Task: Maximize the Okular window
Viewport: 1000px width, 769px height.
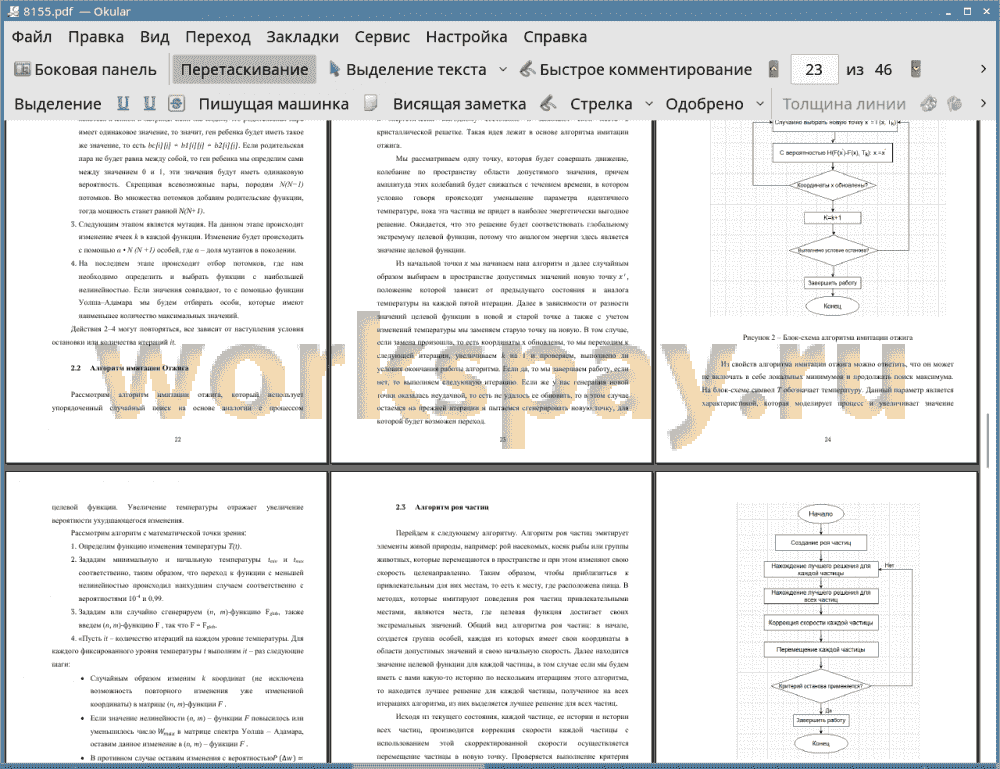Action: click(x=967, y=11)
